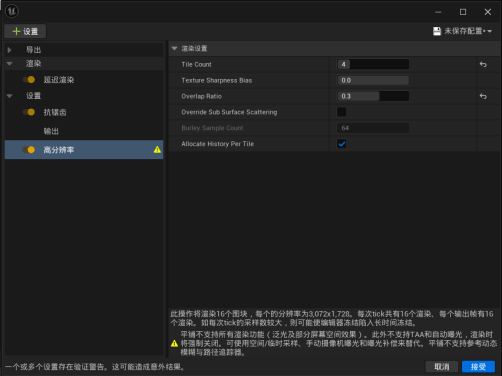Select the 输出 setting item

click(x=51, y=131)
